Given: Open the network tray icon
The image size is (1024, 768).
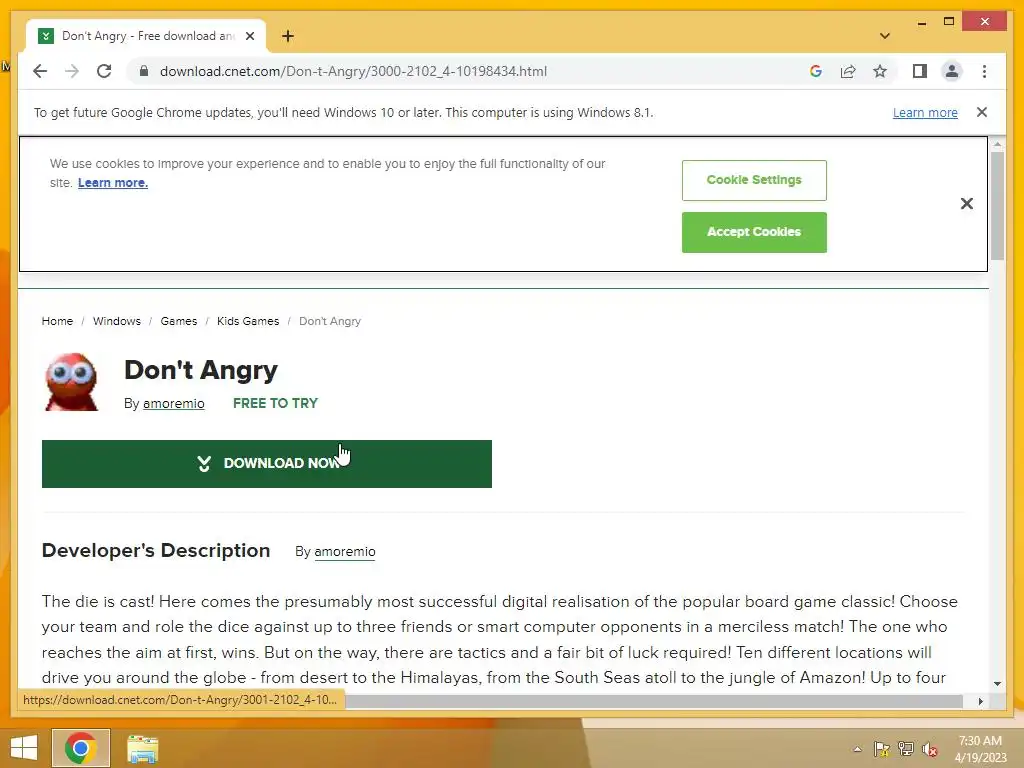Looking at the screenshot, I should 906,749.
